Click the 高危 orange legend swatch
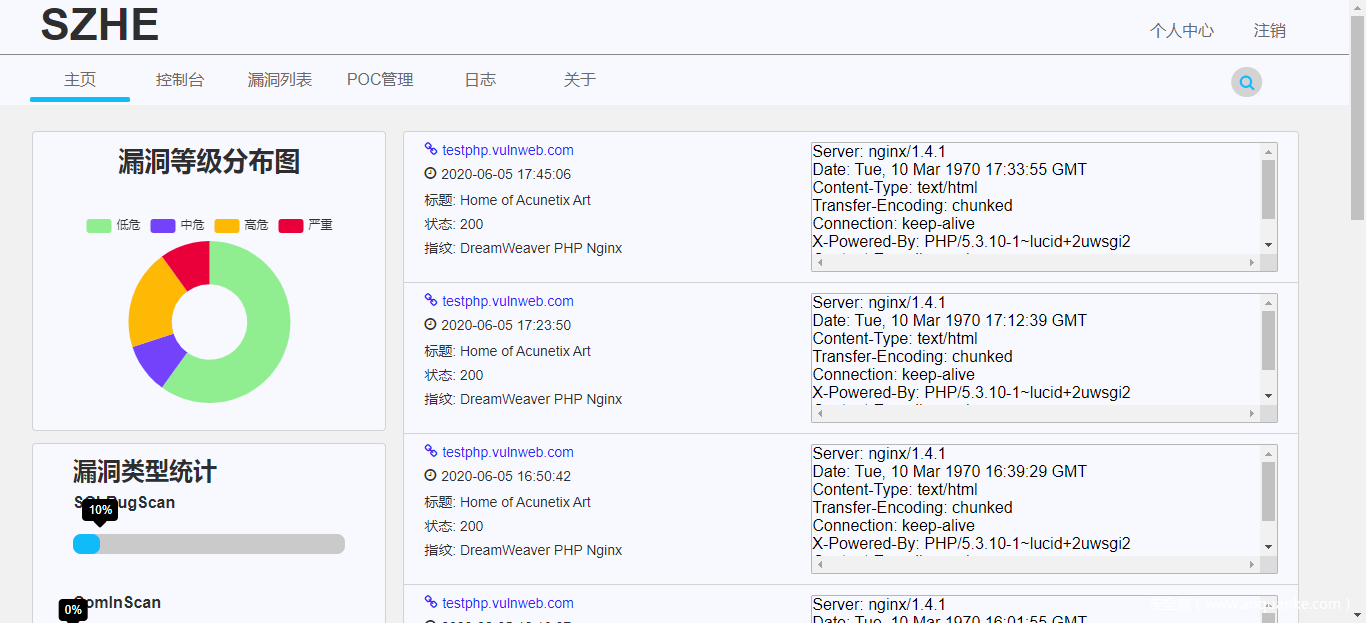Screen dimensions: 1366x623 click(227, 225)
